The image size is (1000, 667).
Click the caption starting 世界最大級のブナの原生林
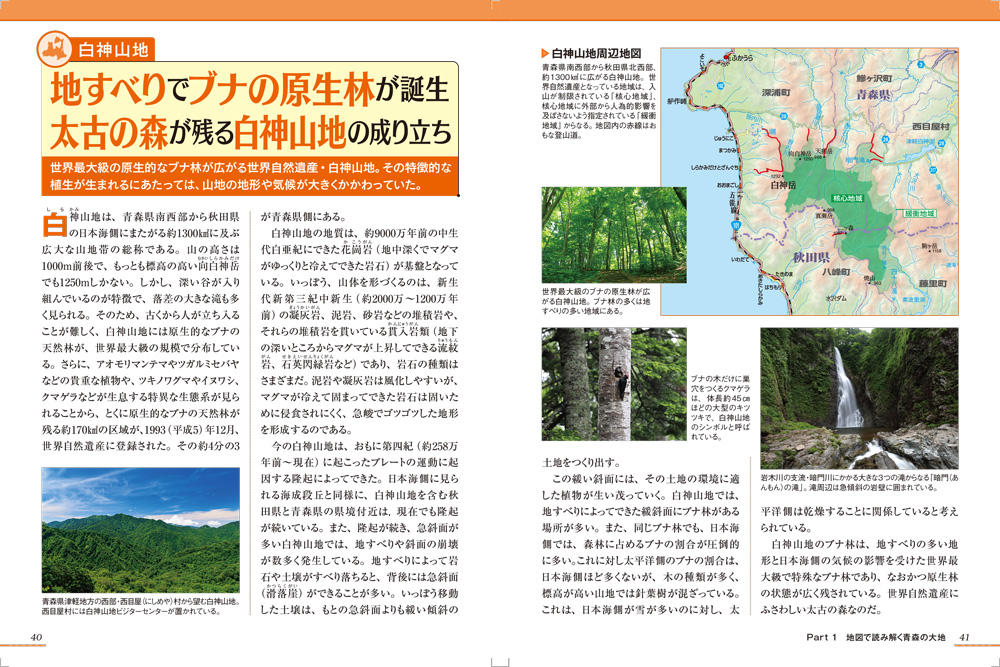[x=596, y=301]
